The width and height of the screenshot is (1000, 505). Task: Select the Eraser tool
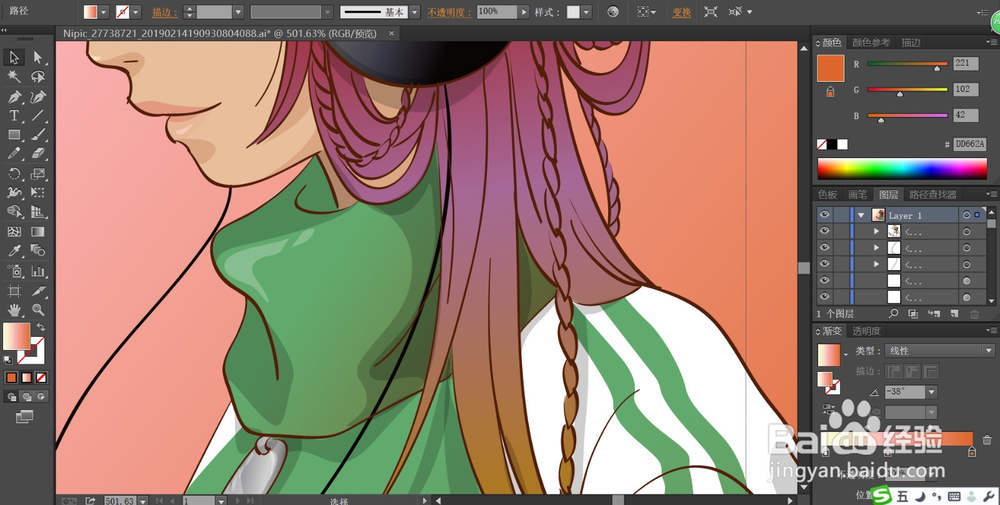pyautogui.click(x=38, y=154)
